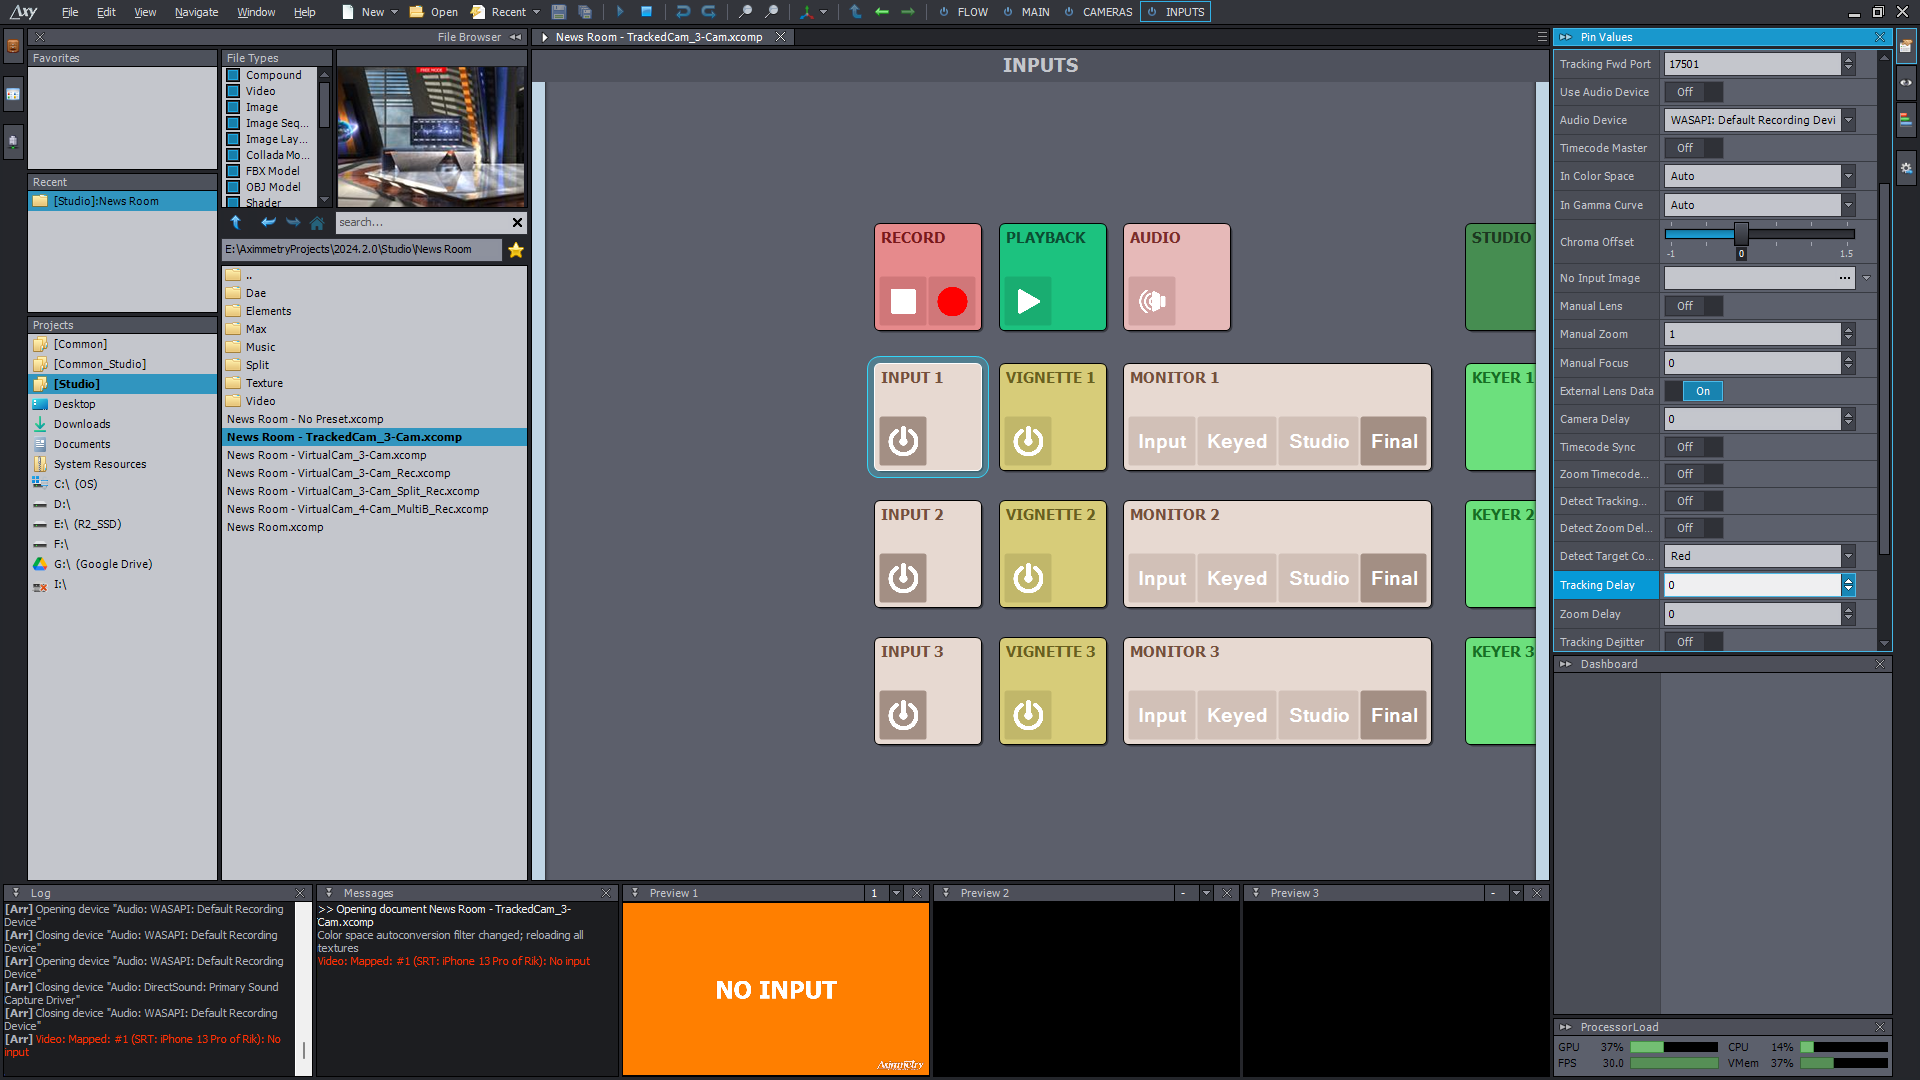Open the CAMERAS menu tab
This screenshot has width=1920, height=1080.
(1105, 12)
